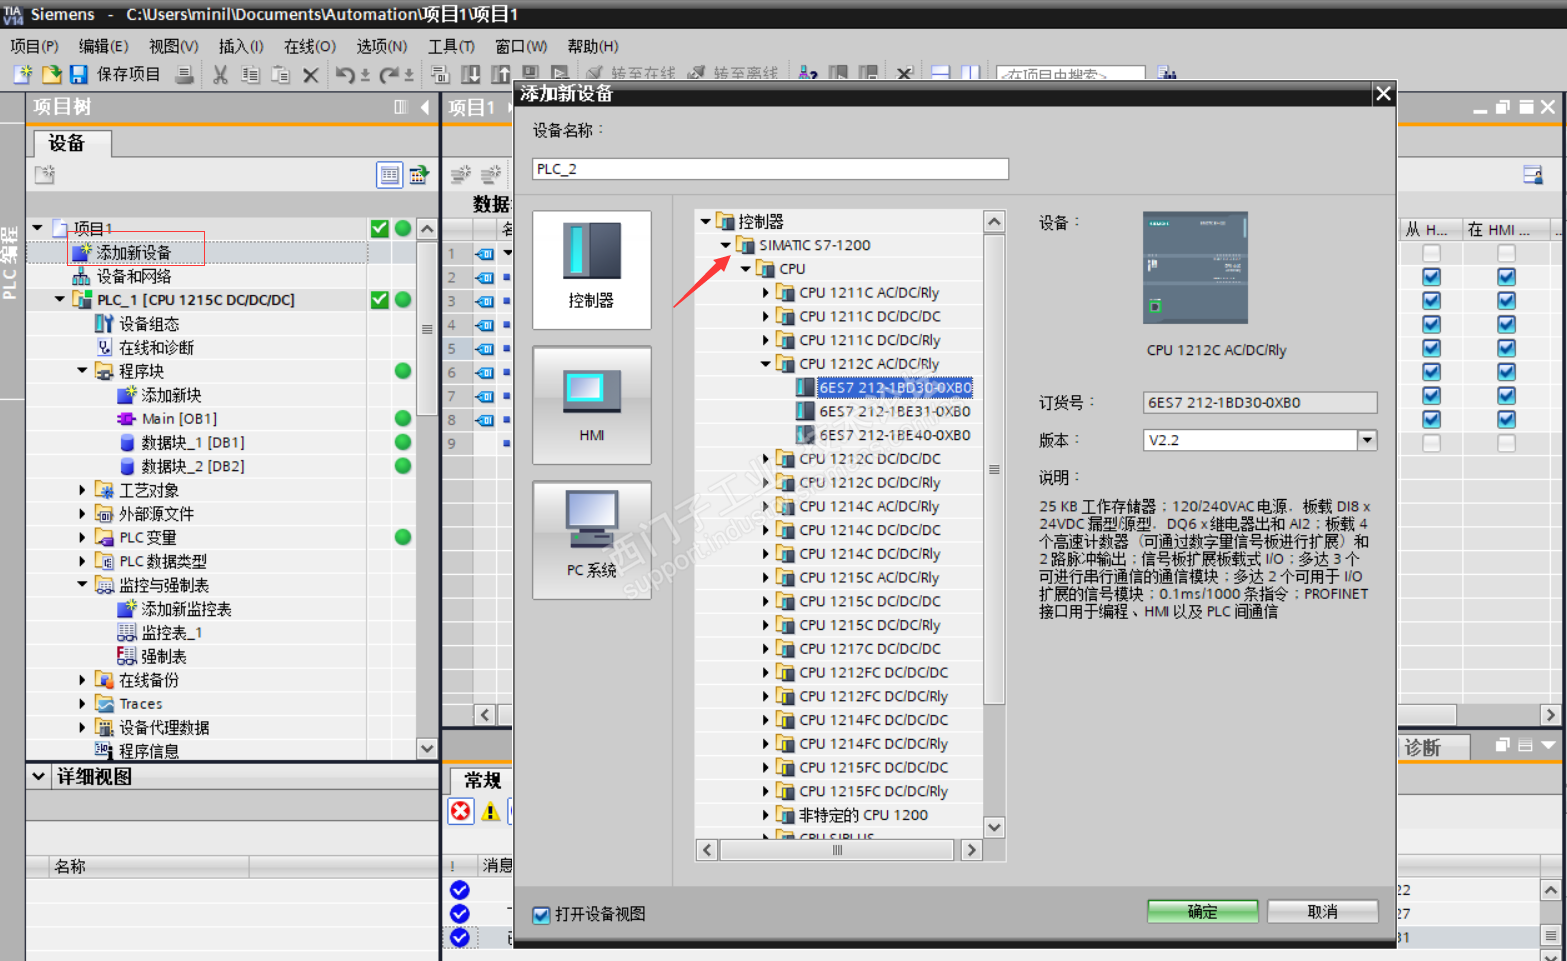Select the 控制器 device category button
Image resolution: width=1567 pixels, height=961 pixels.
591,269
